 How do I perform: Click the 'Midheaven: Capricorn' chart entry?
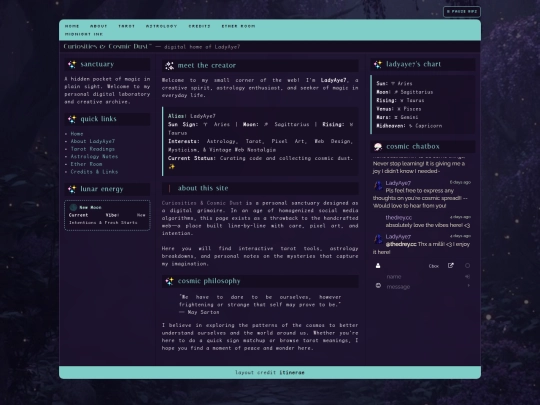pos(409,126)
